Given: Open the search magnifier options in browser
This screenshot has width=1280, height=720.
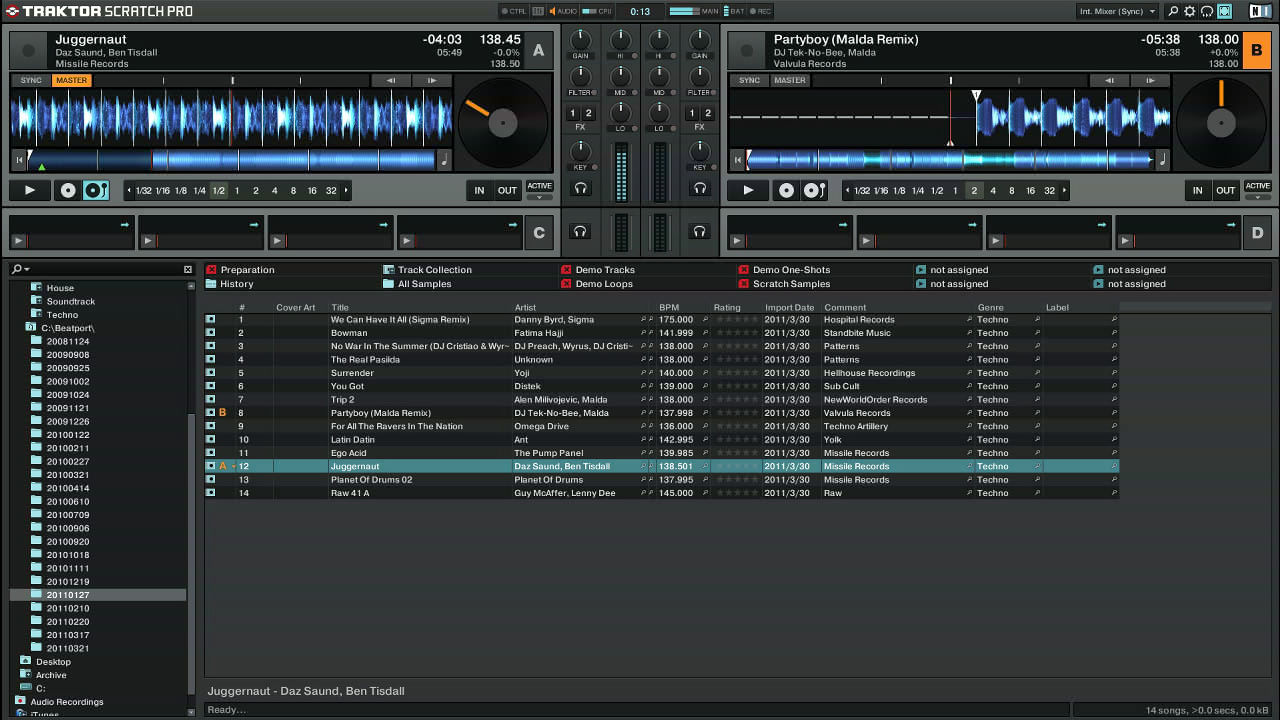Looking at the screenshot, I should [20, 269].
